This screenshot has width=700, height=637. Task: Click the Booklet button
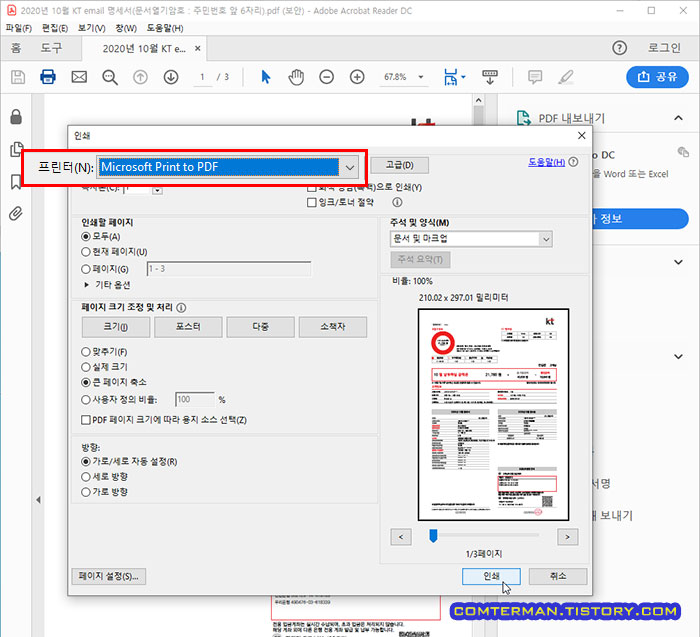[x=333, y=327]
